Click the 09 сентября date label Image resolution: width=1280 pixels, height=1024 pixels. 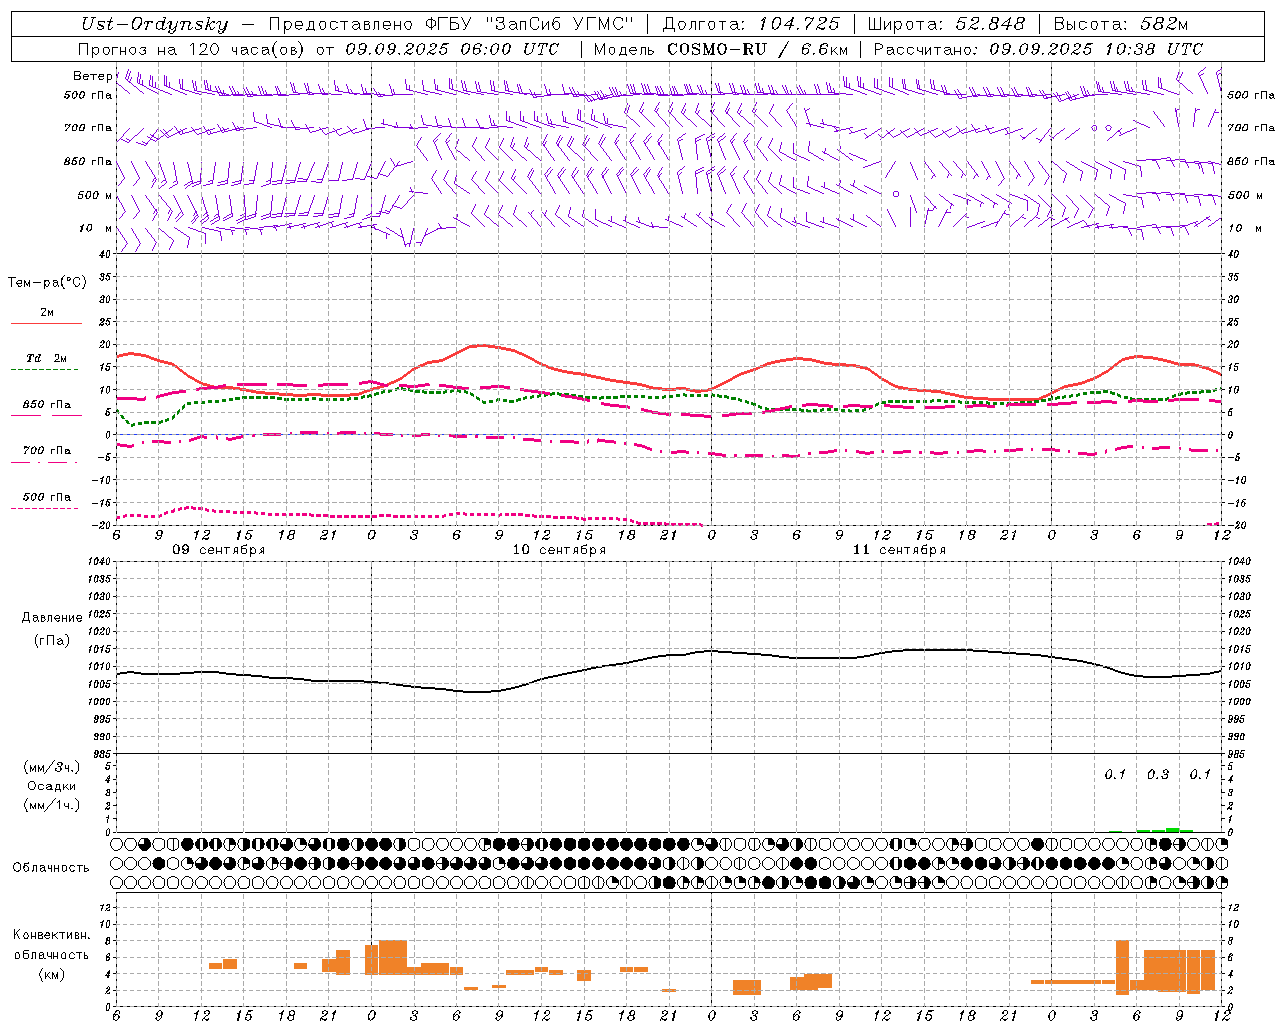[x=219, y=550]
